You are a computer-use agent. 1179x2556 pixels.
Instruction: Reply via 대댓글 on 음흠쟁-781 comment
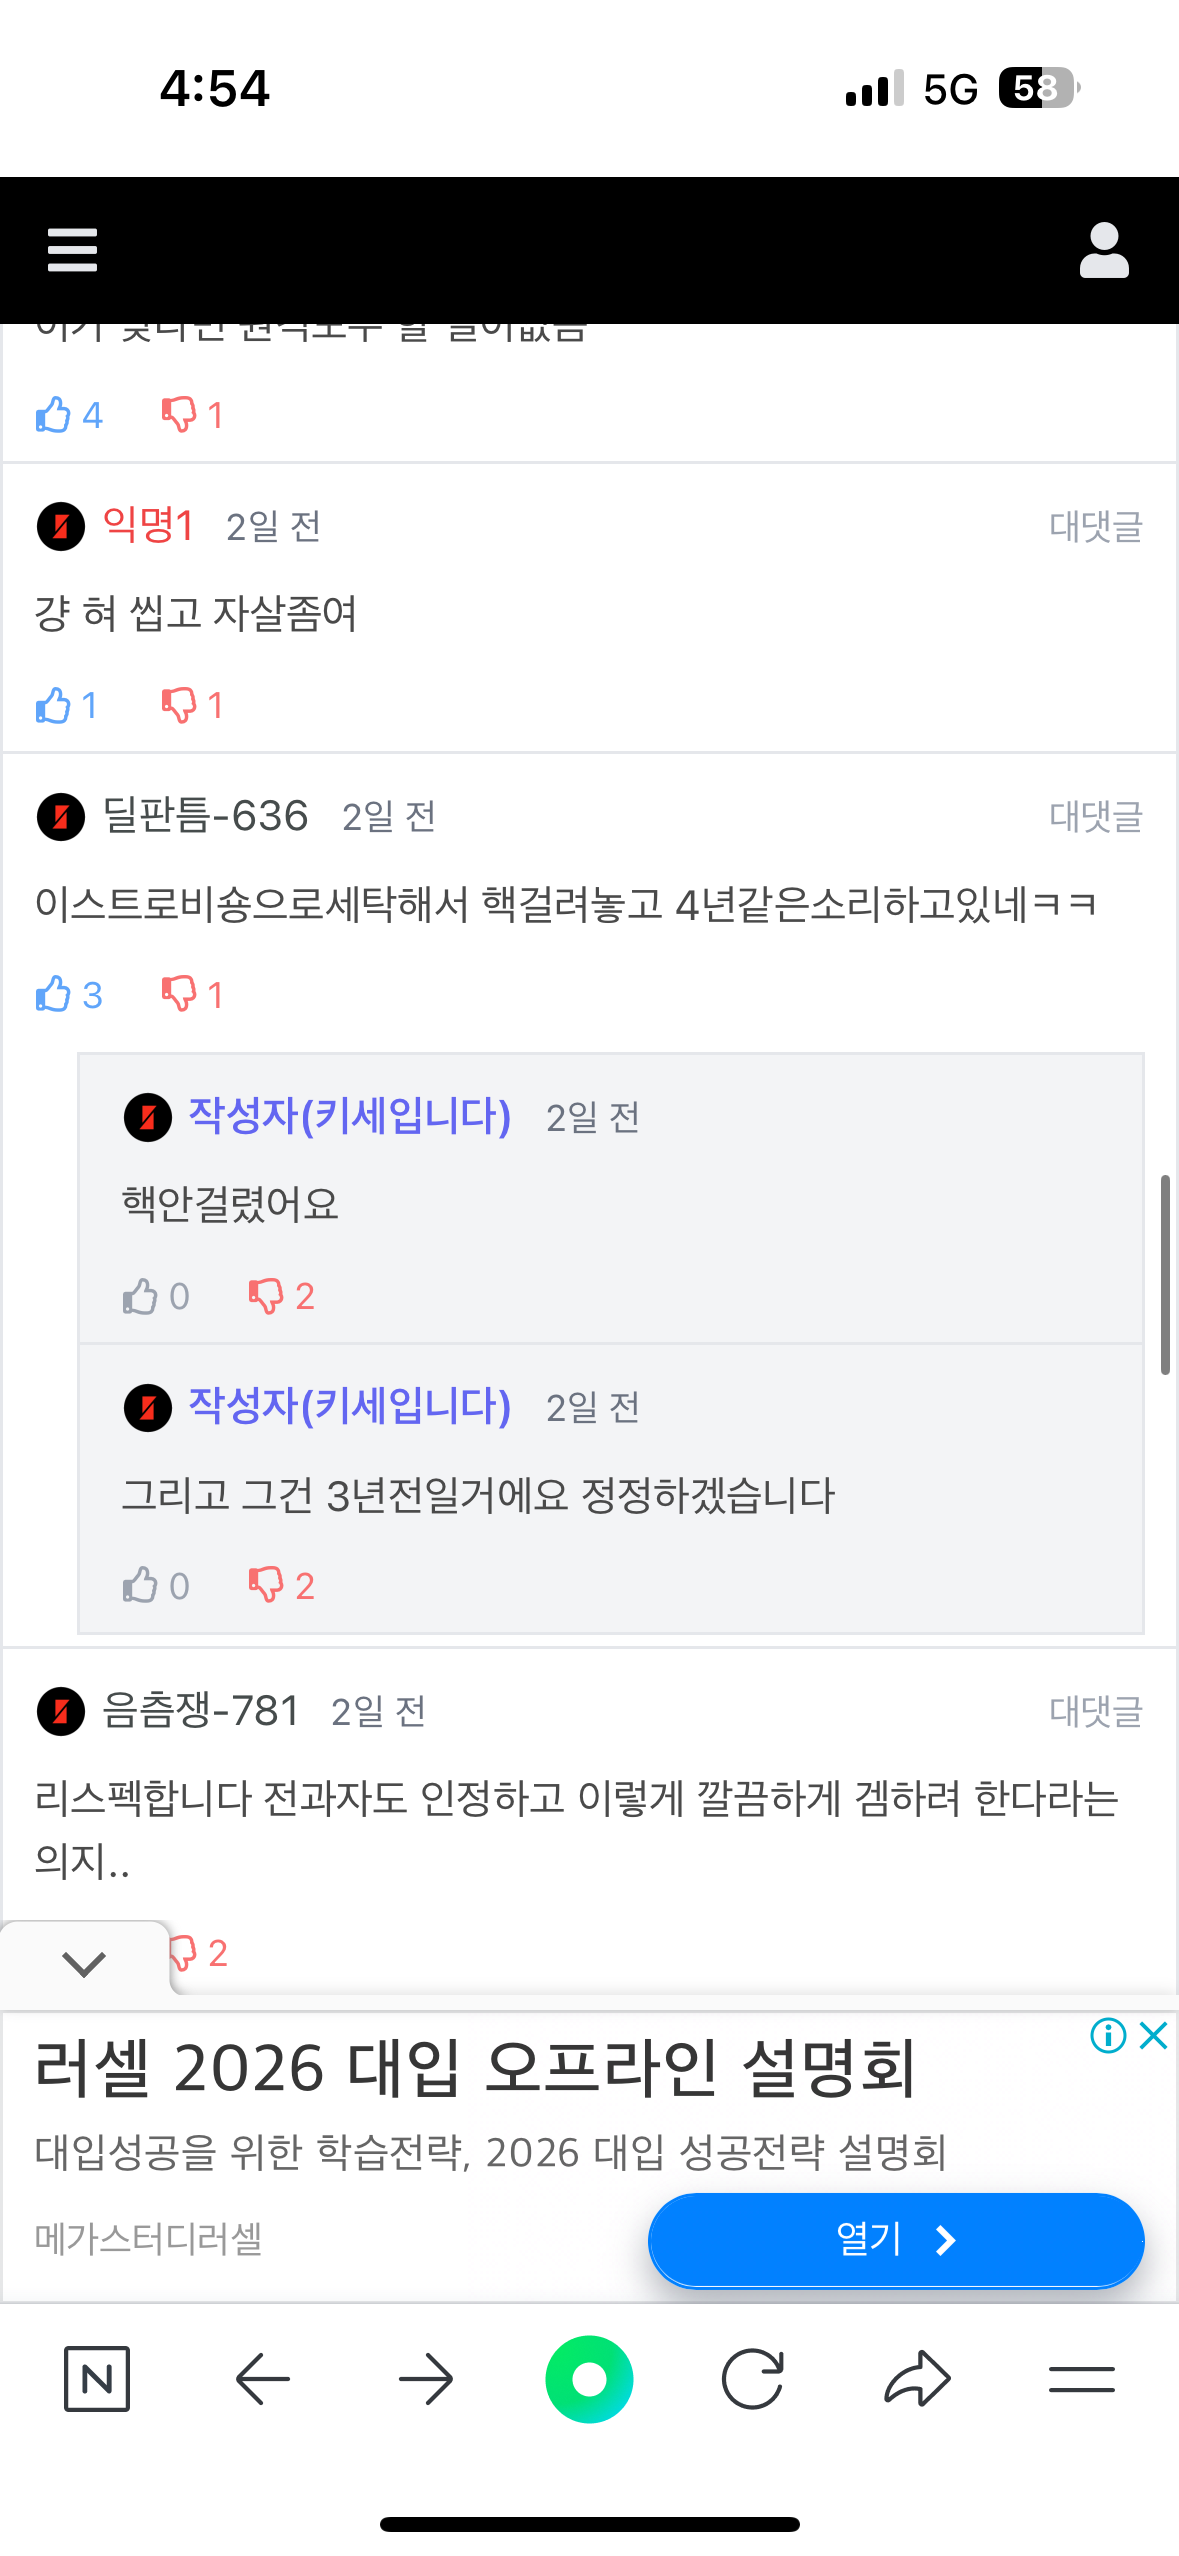pos(1095,1711)
